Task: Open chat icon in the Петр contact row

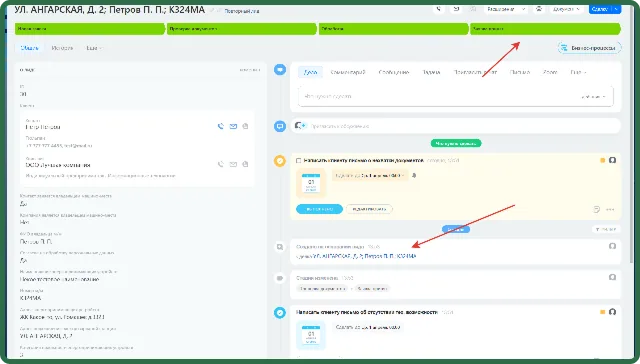Action: (x=245, y=127)
